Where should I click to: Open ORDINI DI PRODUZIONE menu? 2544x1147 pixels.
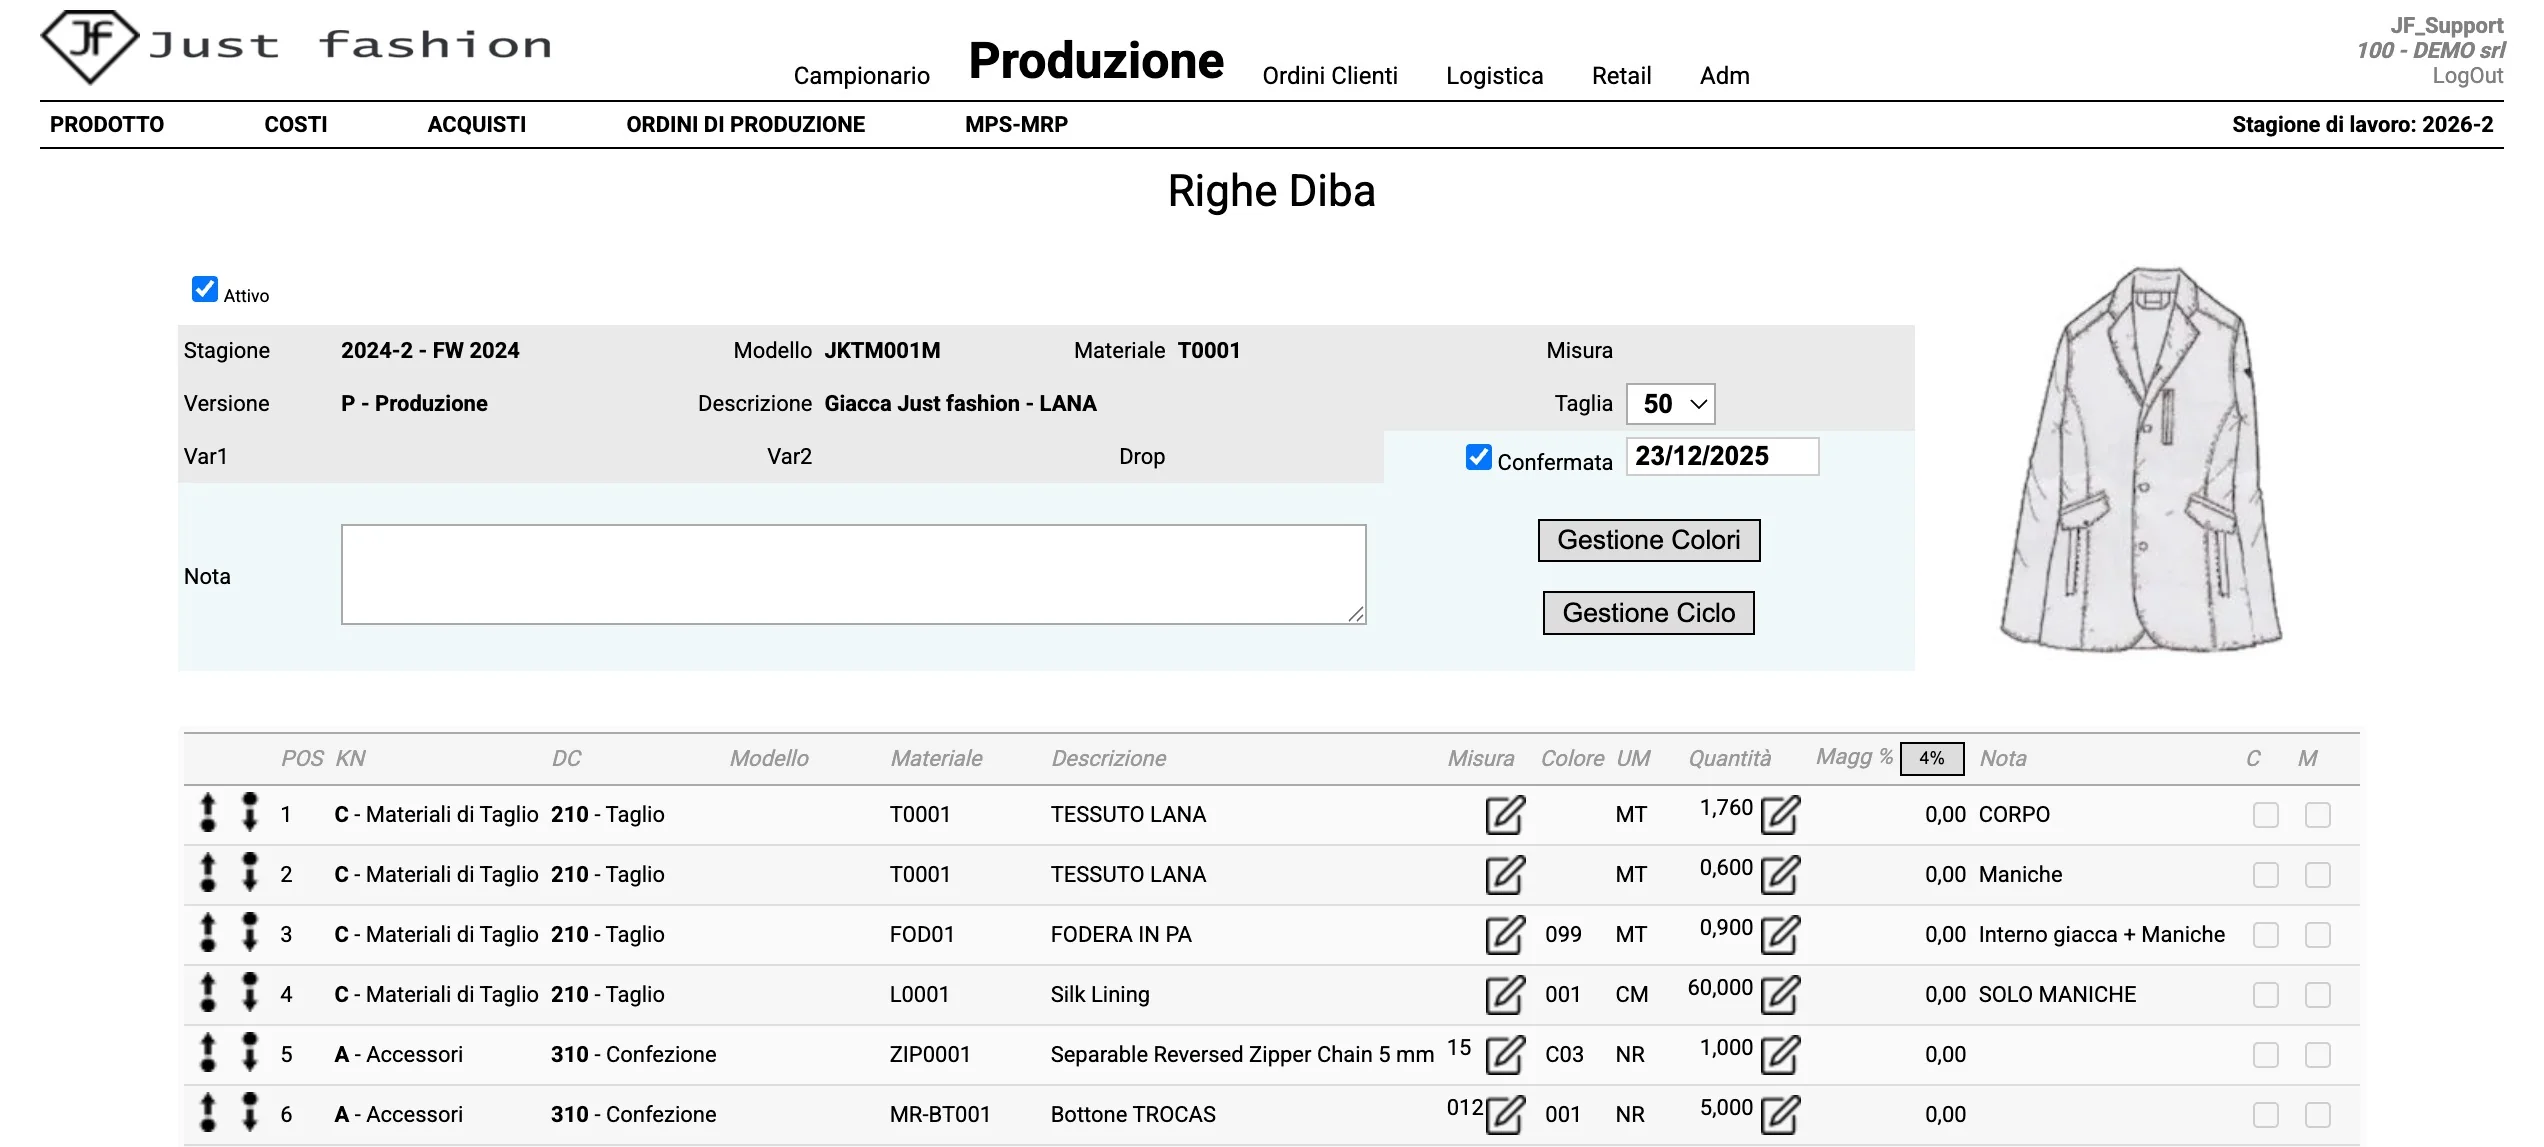click(x=745, y=124)
